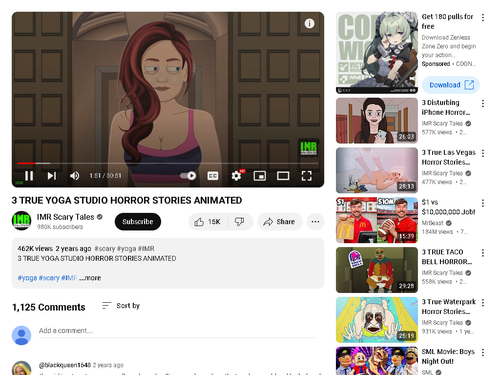Viewport: 500px width, 375px height.
Task: Open the blue #yoga hashtag link in the description
Action: click(27, 278)
